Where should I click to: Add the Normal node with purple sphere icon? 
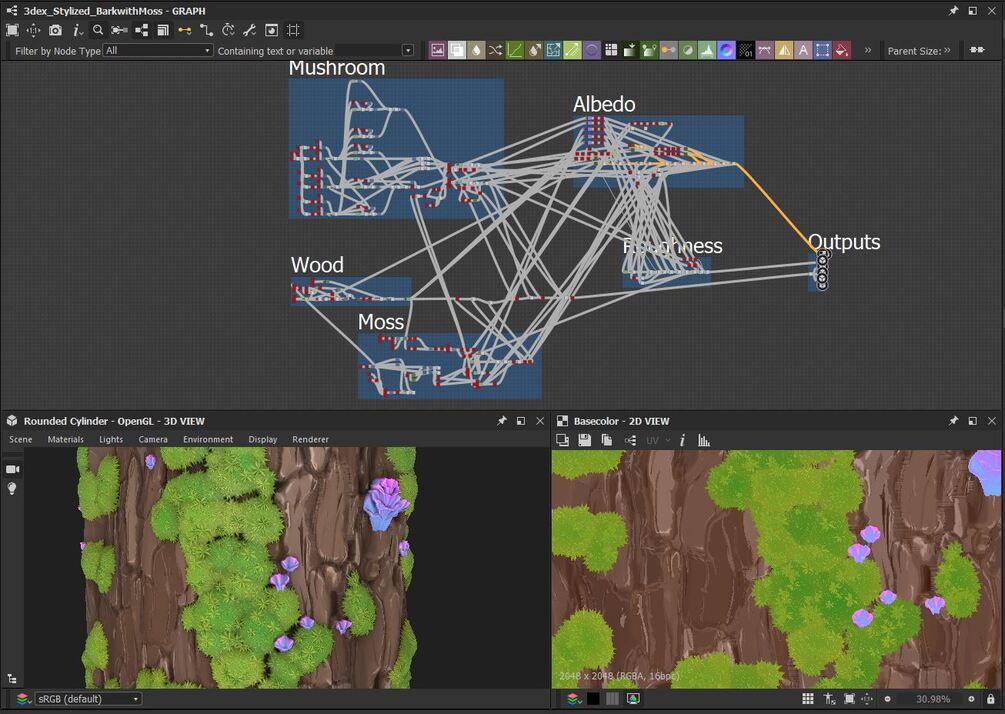coord(726,50)
